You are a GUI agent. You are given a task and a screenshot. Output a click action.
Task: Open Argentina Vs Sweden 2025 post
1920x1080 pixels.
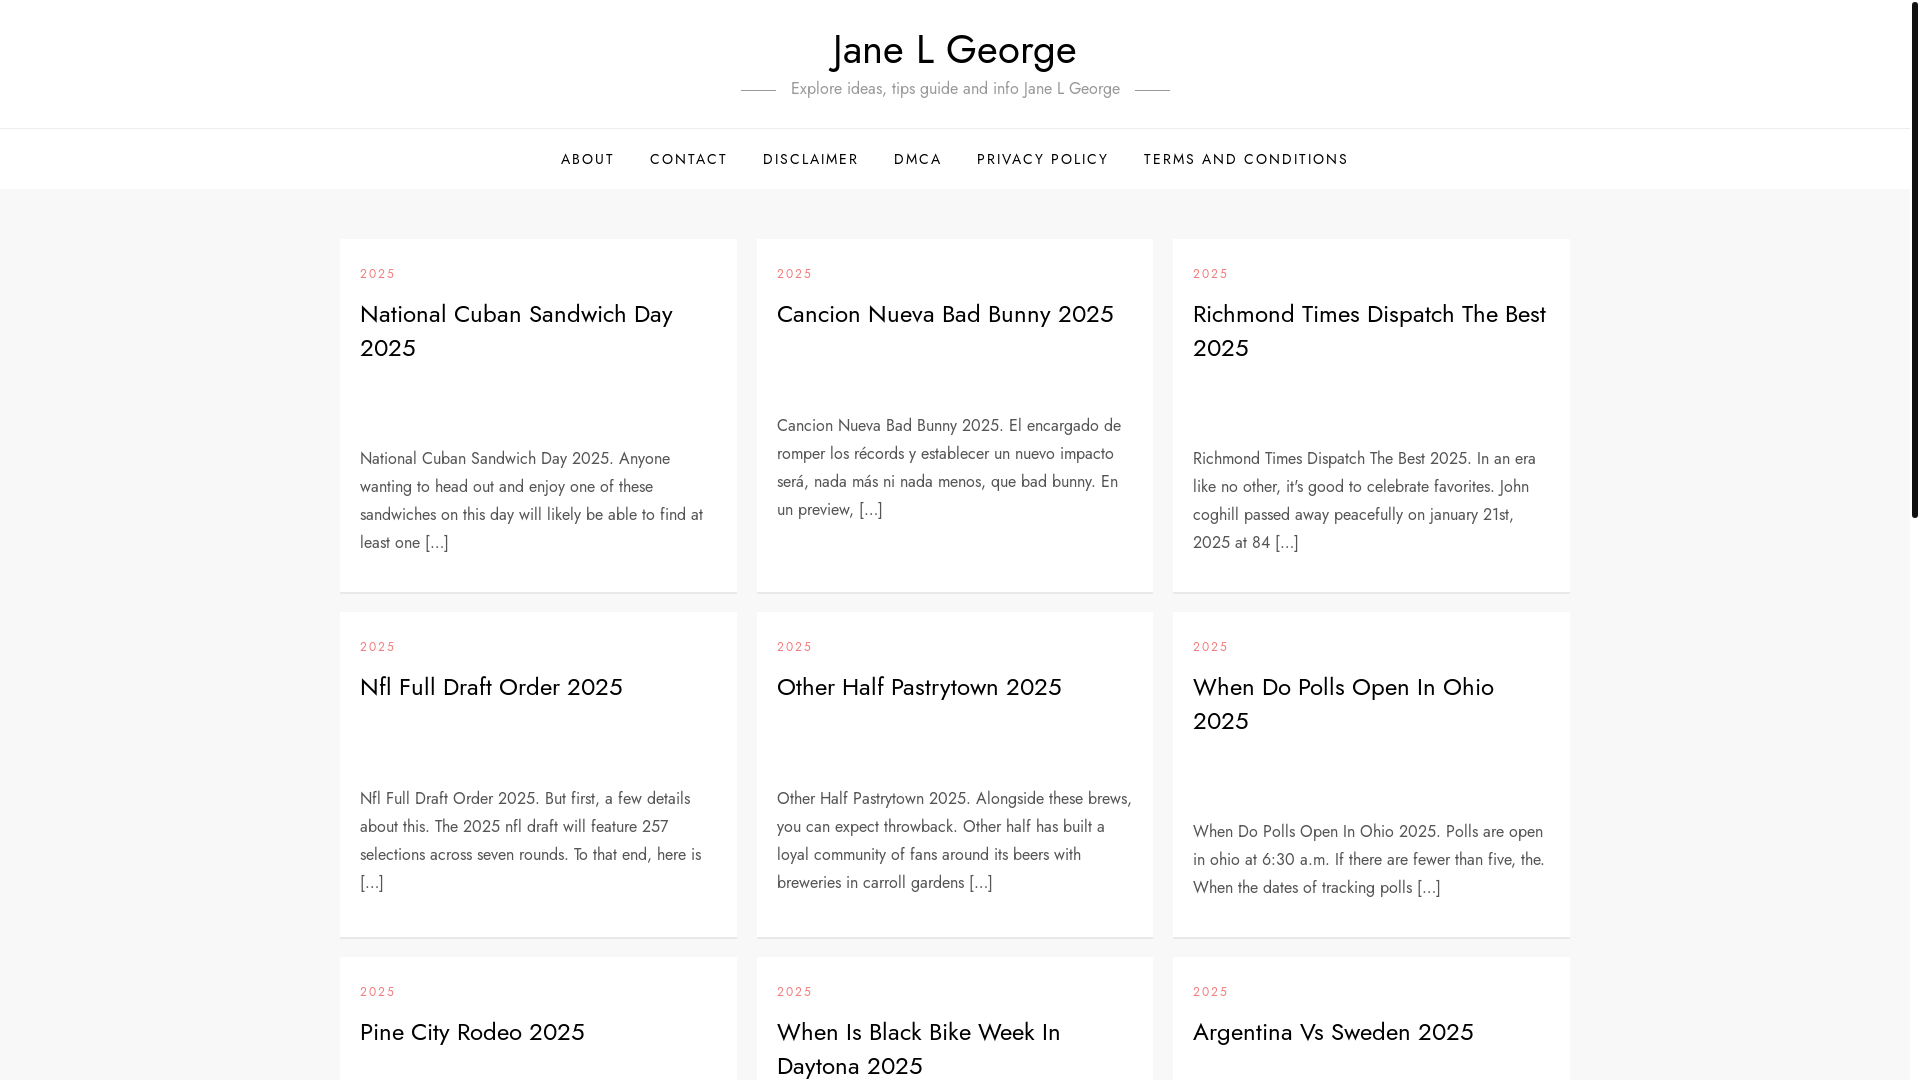click(1333, 1032)
